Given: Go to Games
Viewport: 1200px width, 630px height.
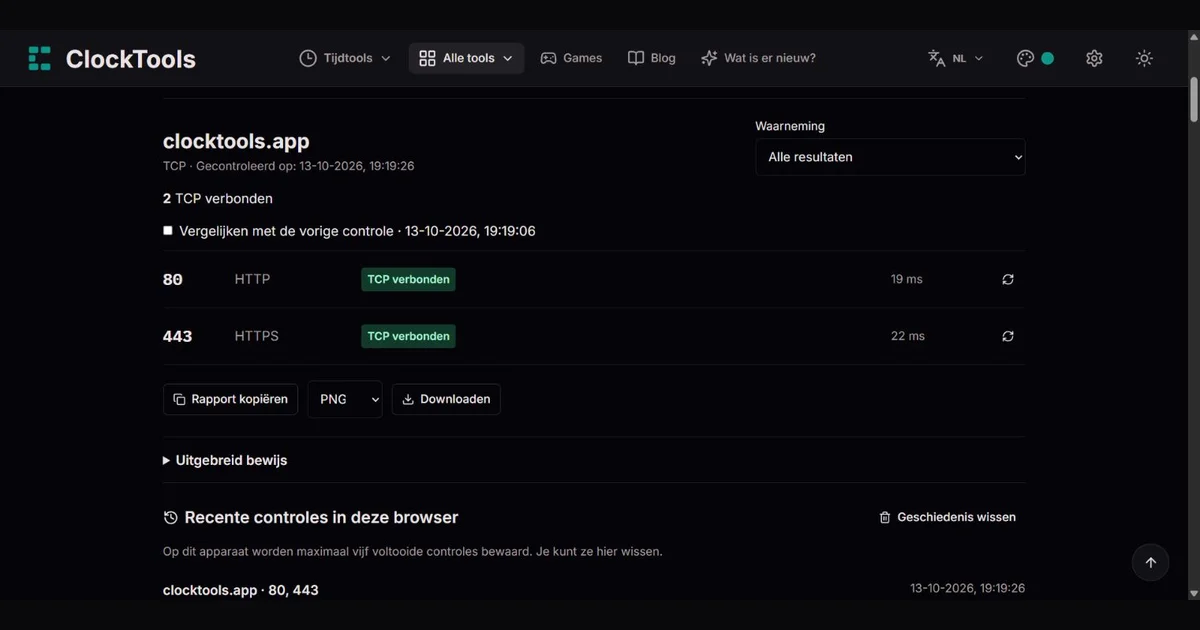Looking at the screenshot, I should coord(571,58).
